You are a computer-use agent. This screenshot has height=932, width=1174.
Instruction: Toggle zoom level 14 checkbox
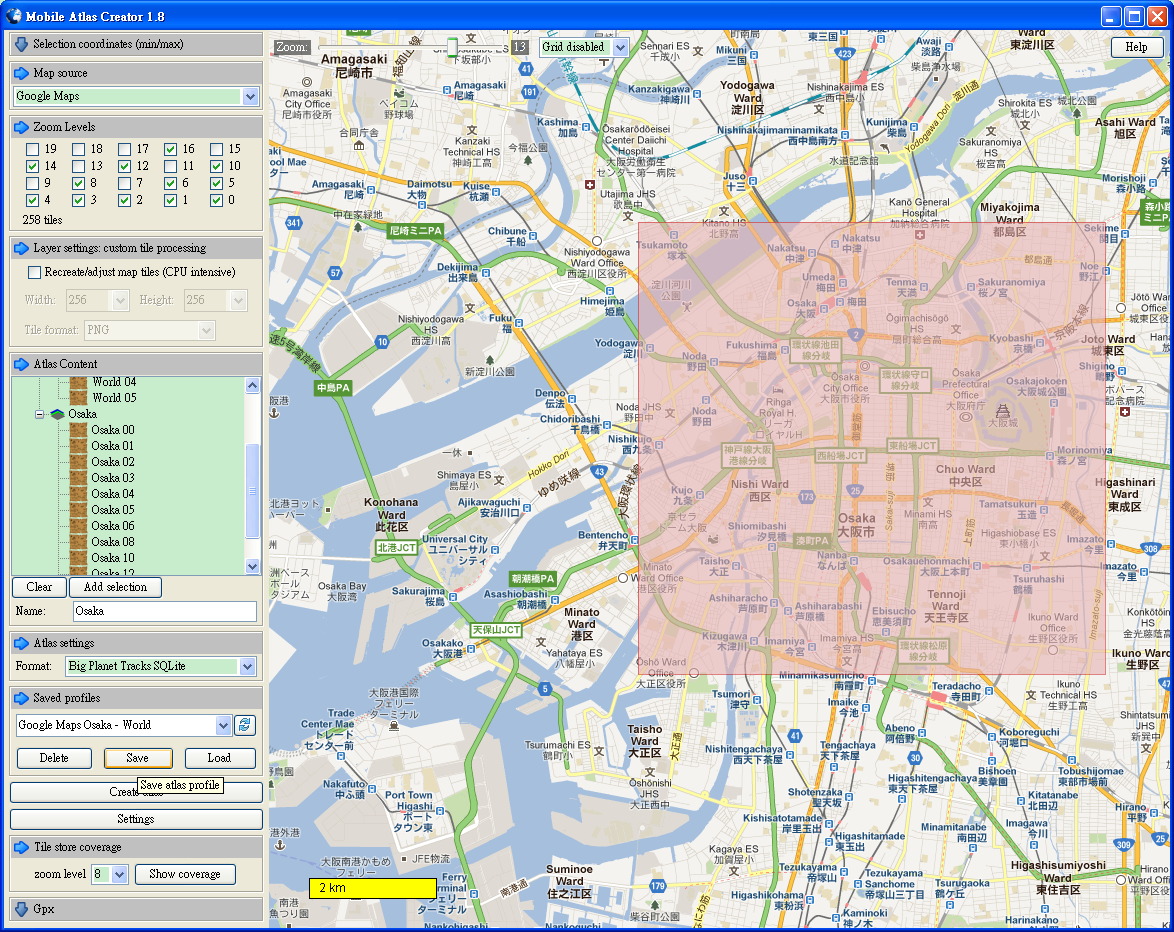(32, 166)
